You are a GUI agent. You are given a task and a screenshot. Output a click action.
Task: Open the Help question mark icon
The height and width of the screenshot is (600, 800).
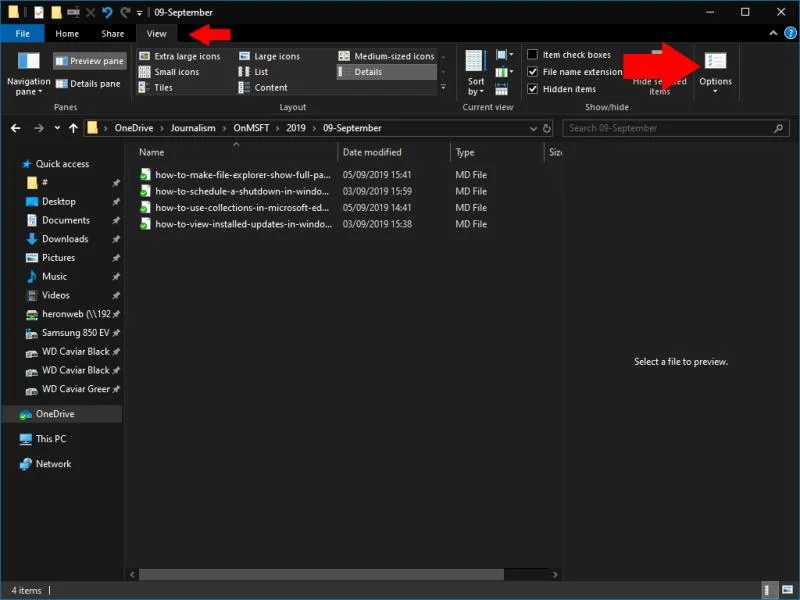coord(790,33)
